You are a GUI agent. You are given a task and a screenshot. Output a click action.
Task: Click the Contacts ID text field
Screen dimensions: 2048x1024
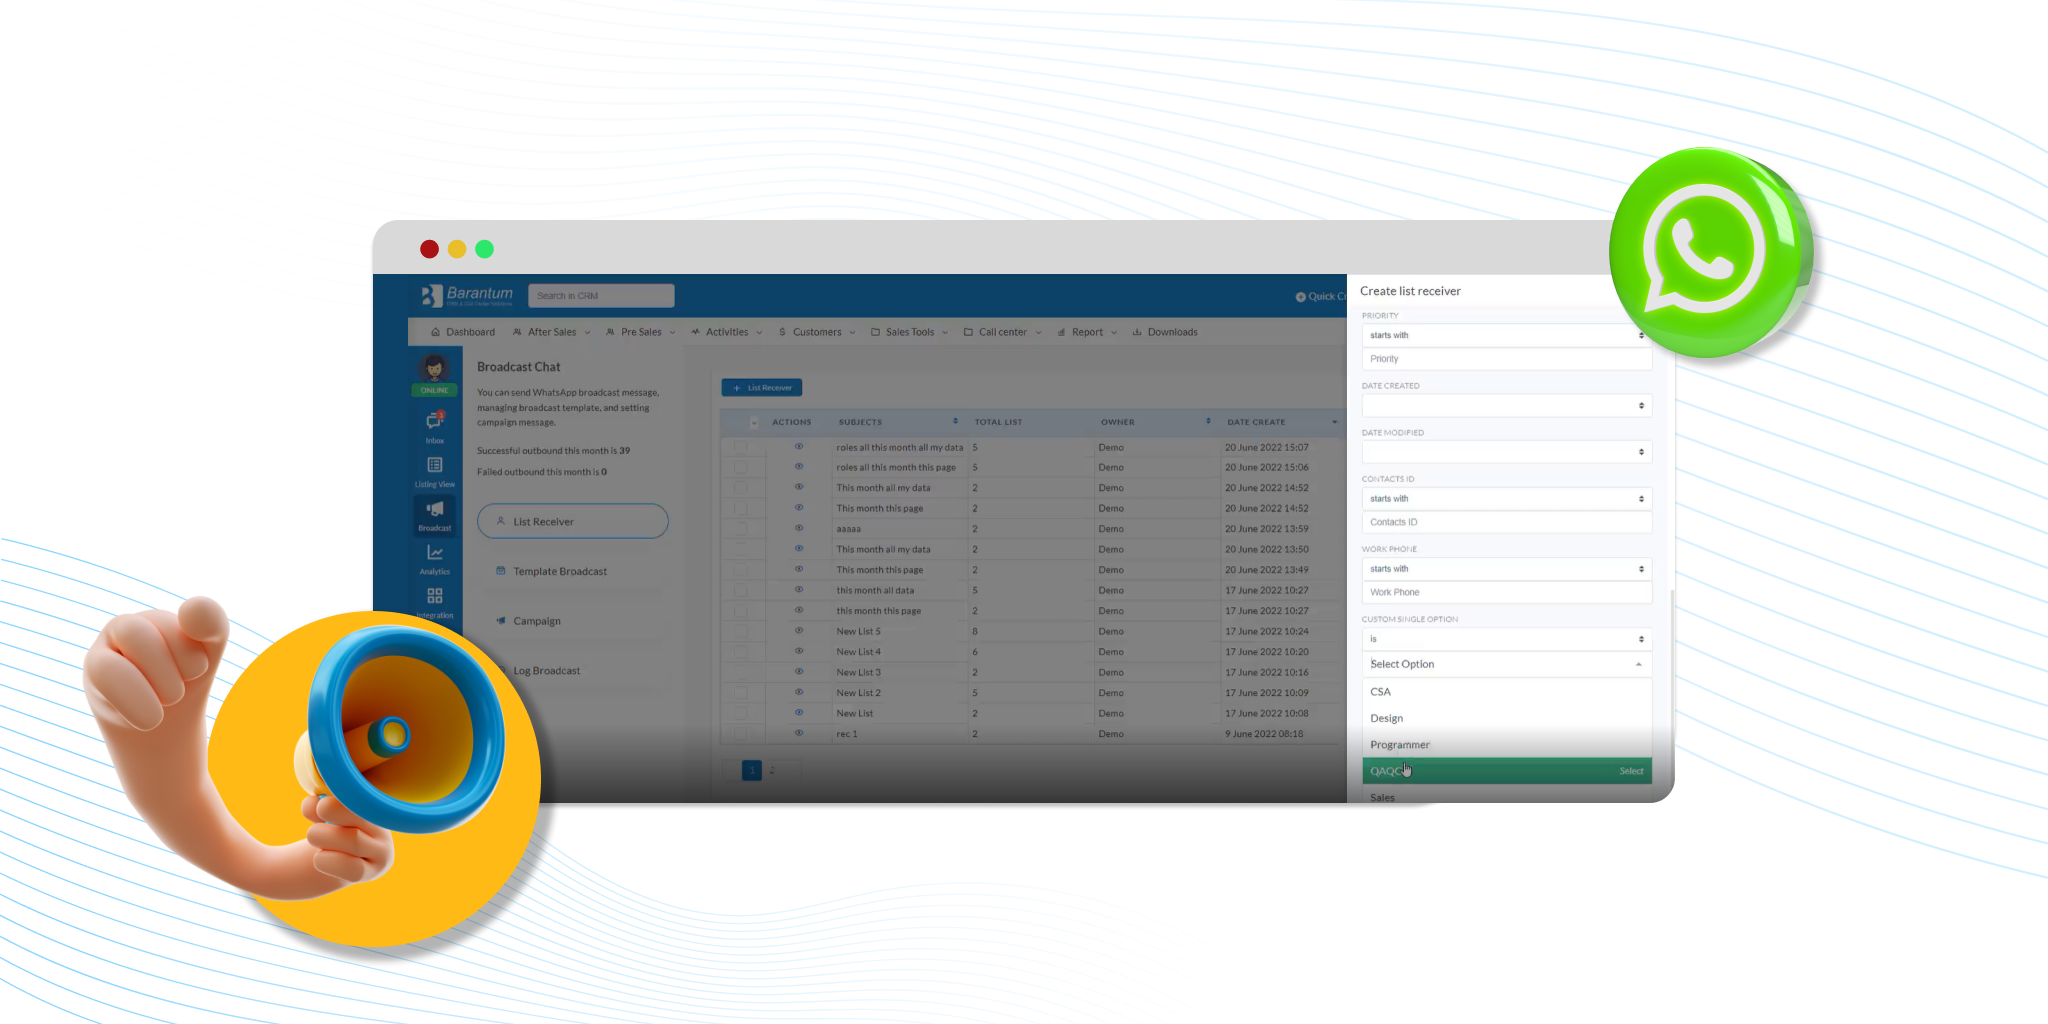(x=1506, y=522)
